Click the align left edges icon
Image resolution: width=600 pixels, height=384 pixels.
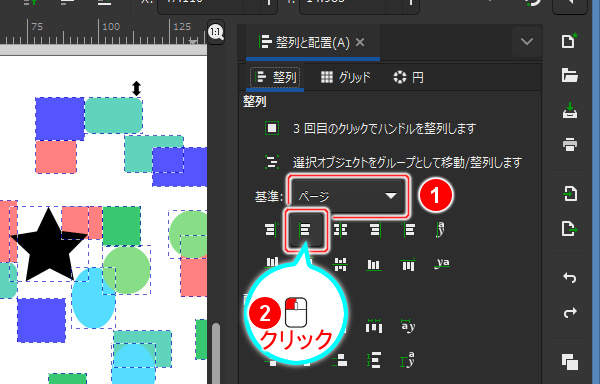[305, 229]
